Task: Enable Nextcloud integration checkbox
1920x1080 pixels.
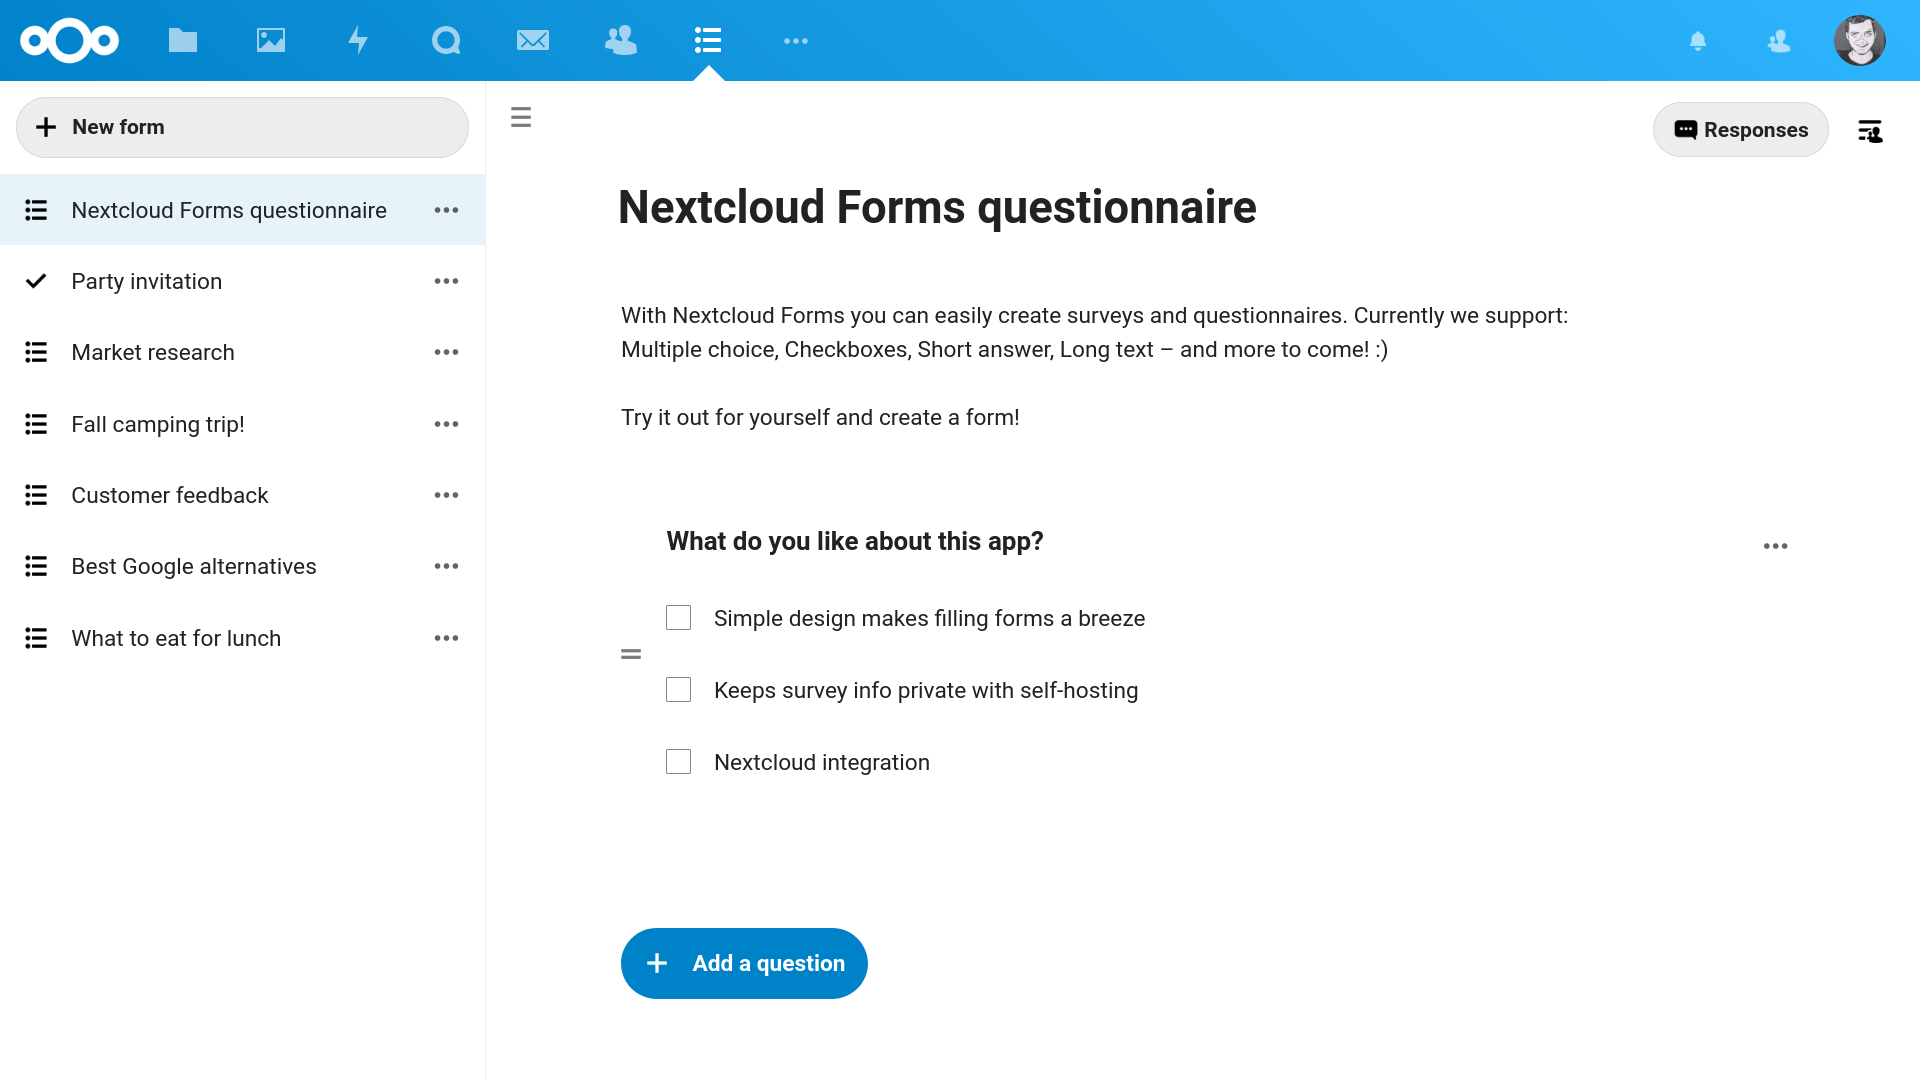Action: point(678,762)
